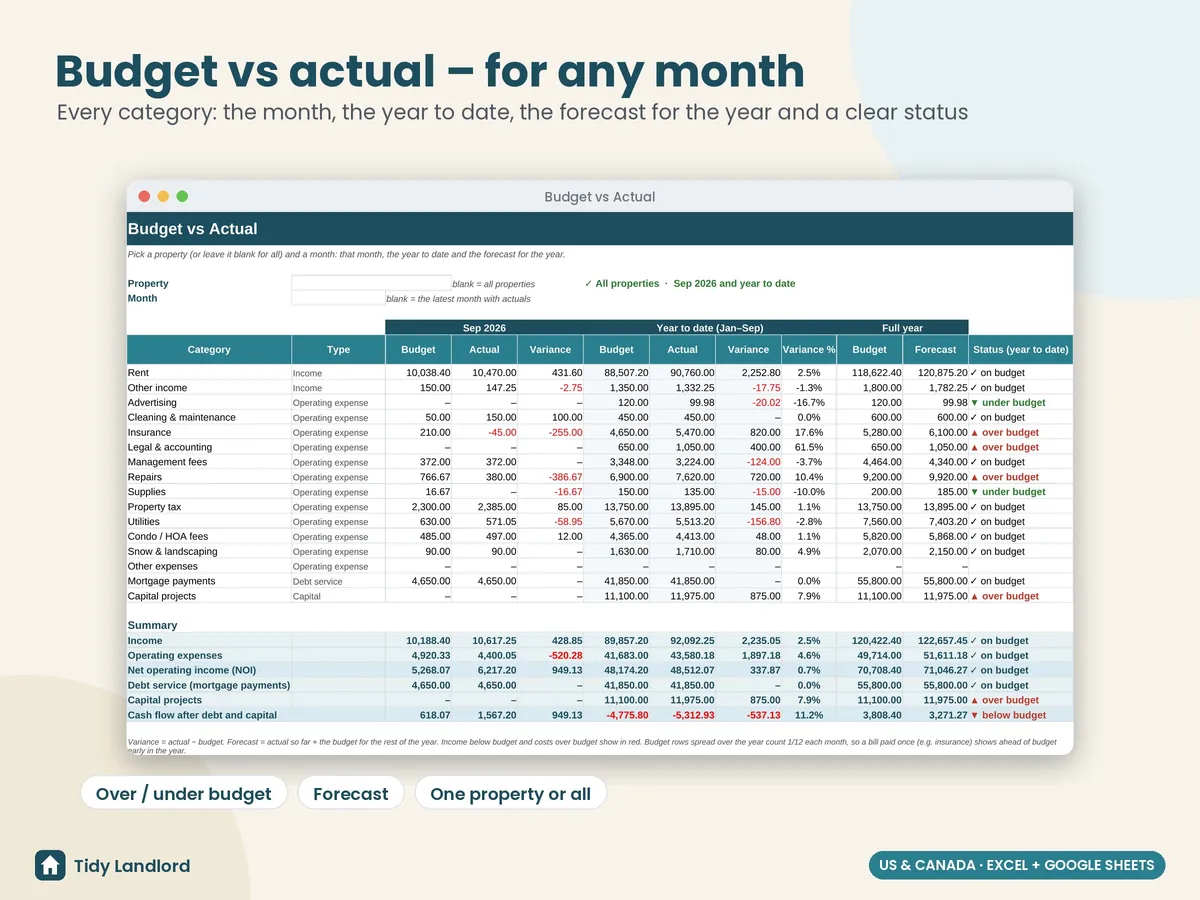Click the yellow minimize dot in window bar

pos(163,196)
